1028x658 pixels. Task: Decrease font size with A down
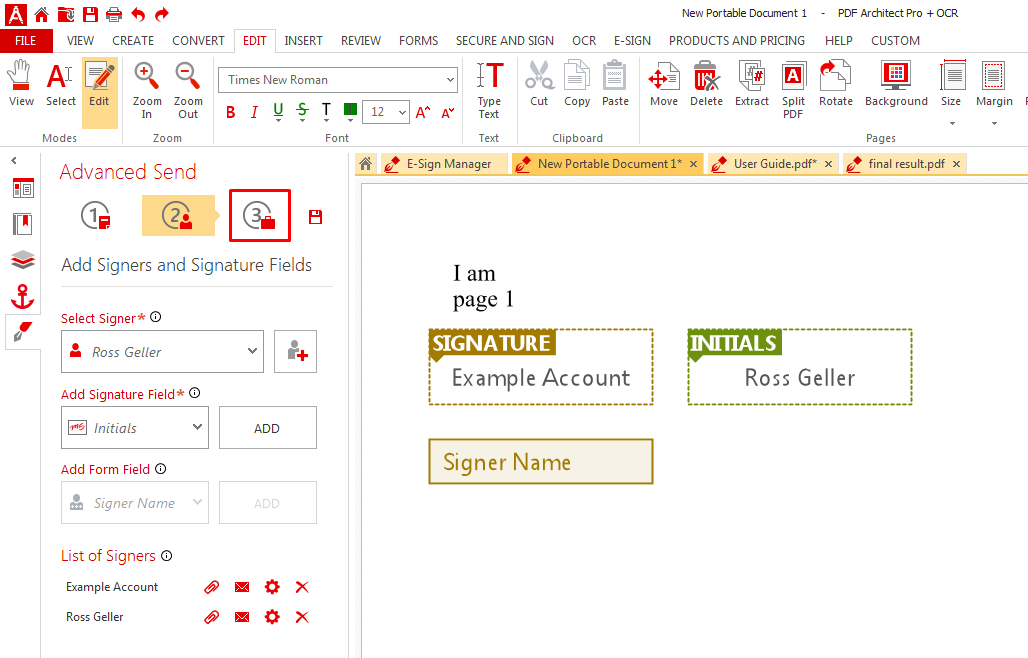[448, 113]
